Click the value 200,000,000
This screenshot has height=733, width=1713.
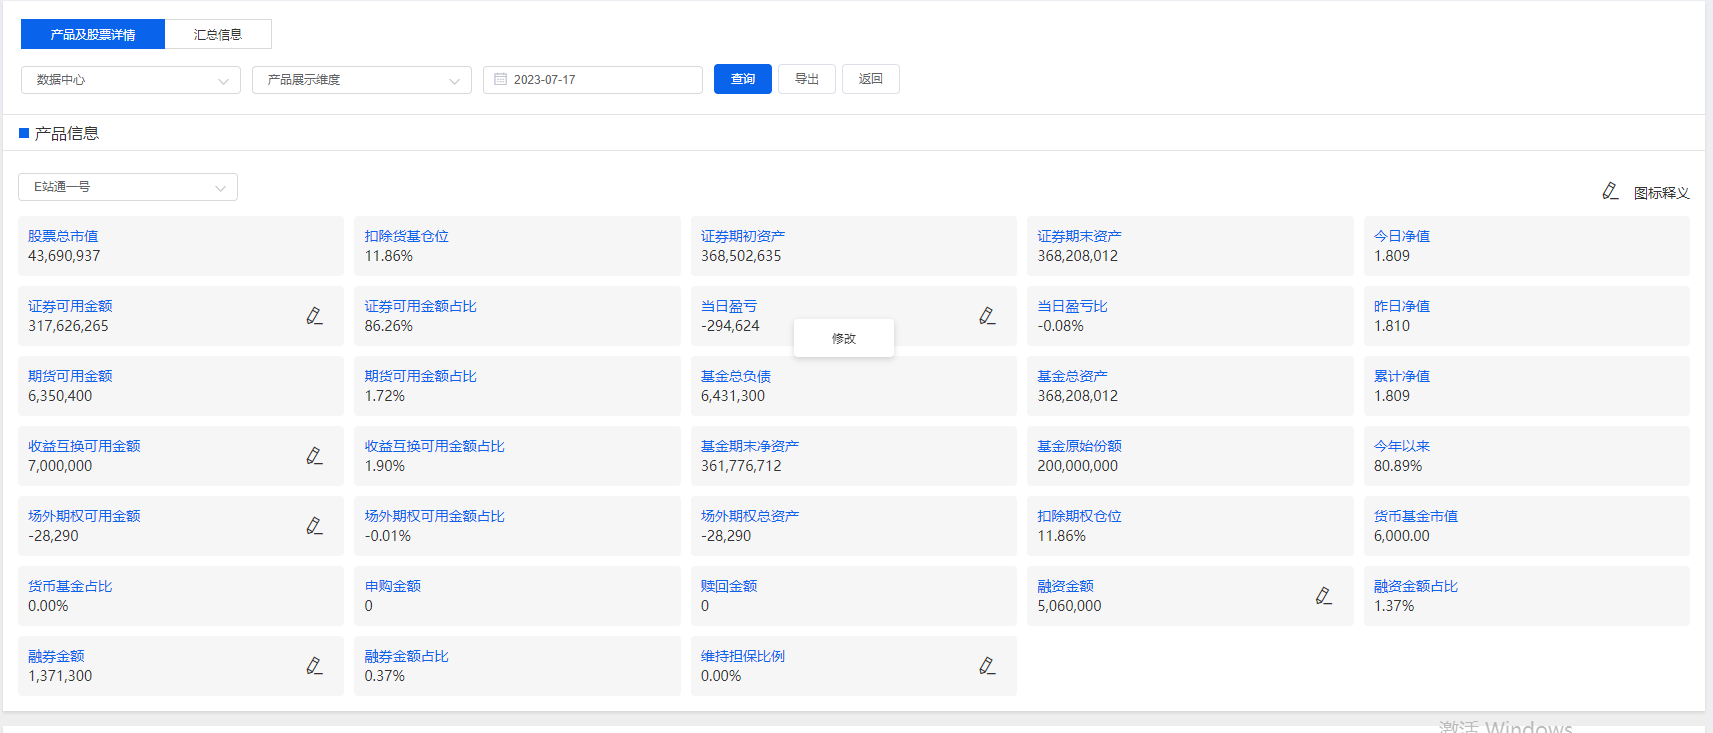[1078, 466]
